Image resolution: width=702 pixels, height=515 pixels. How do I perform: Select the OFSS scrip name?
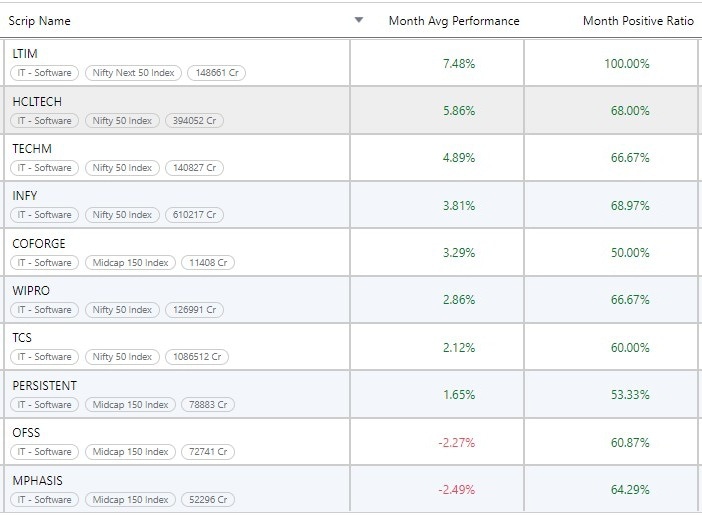26,433
